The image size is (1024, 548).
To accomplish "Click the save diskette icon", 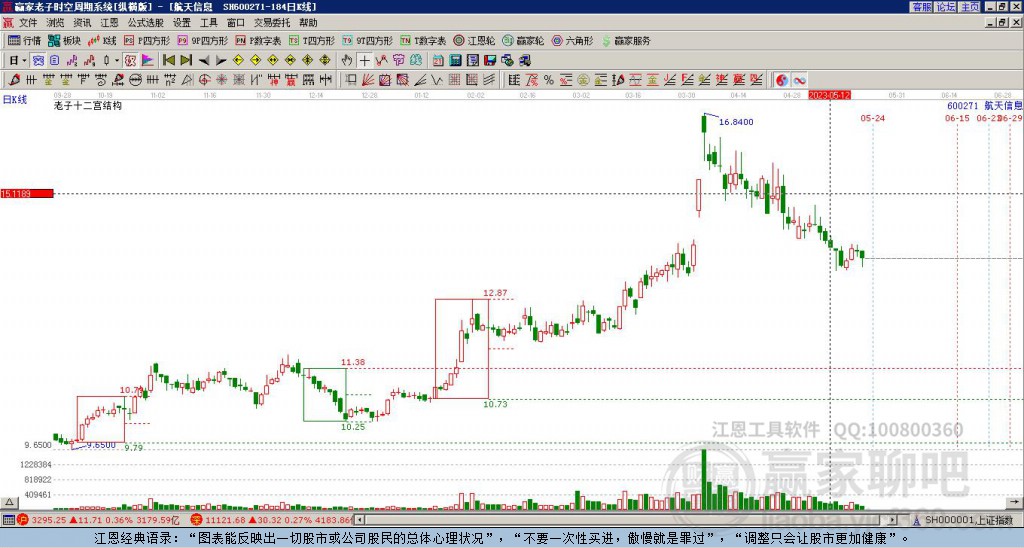I will click(490, 61).
